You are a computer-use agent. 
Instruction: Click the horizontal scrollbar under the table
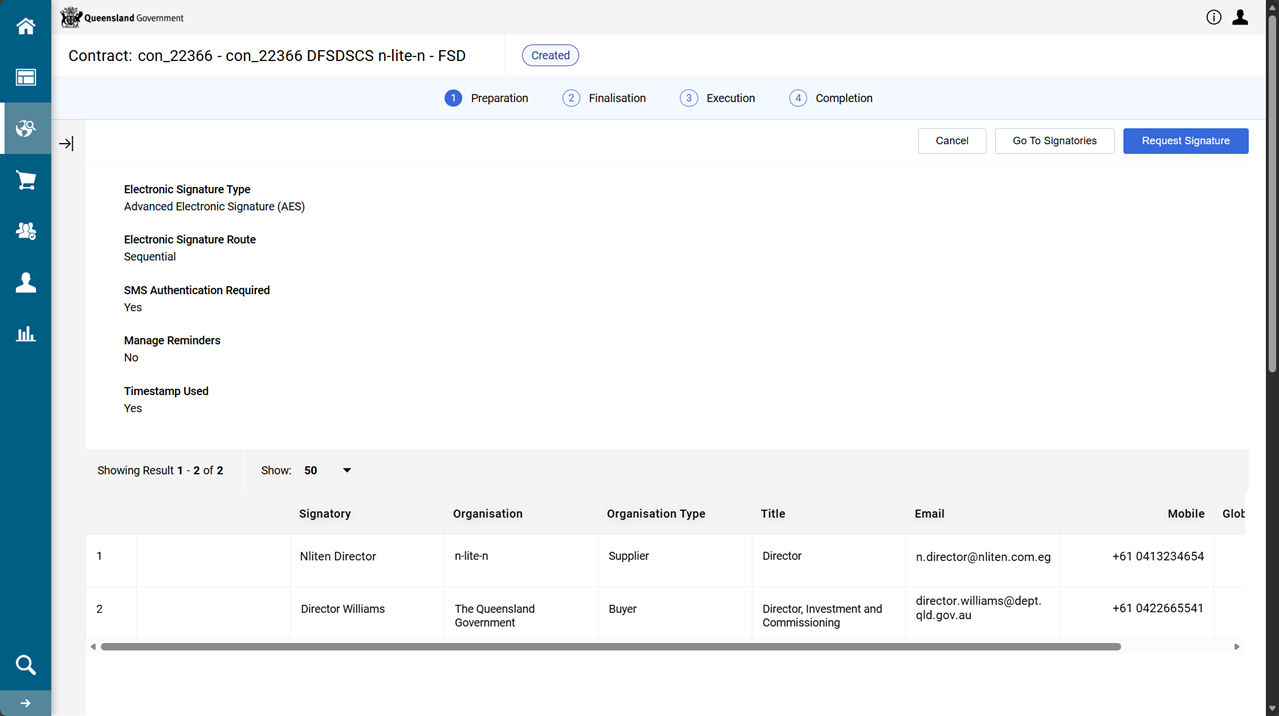click(x=610, y=647)
